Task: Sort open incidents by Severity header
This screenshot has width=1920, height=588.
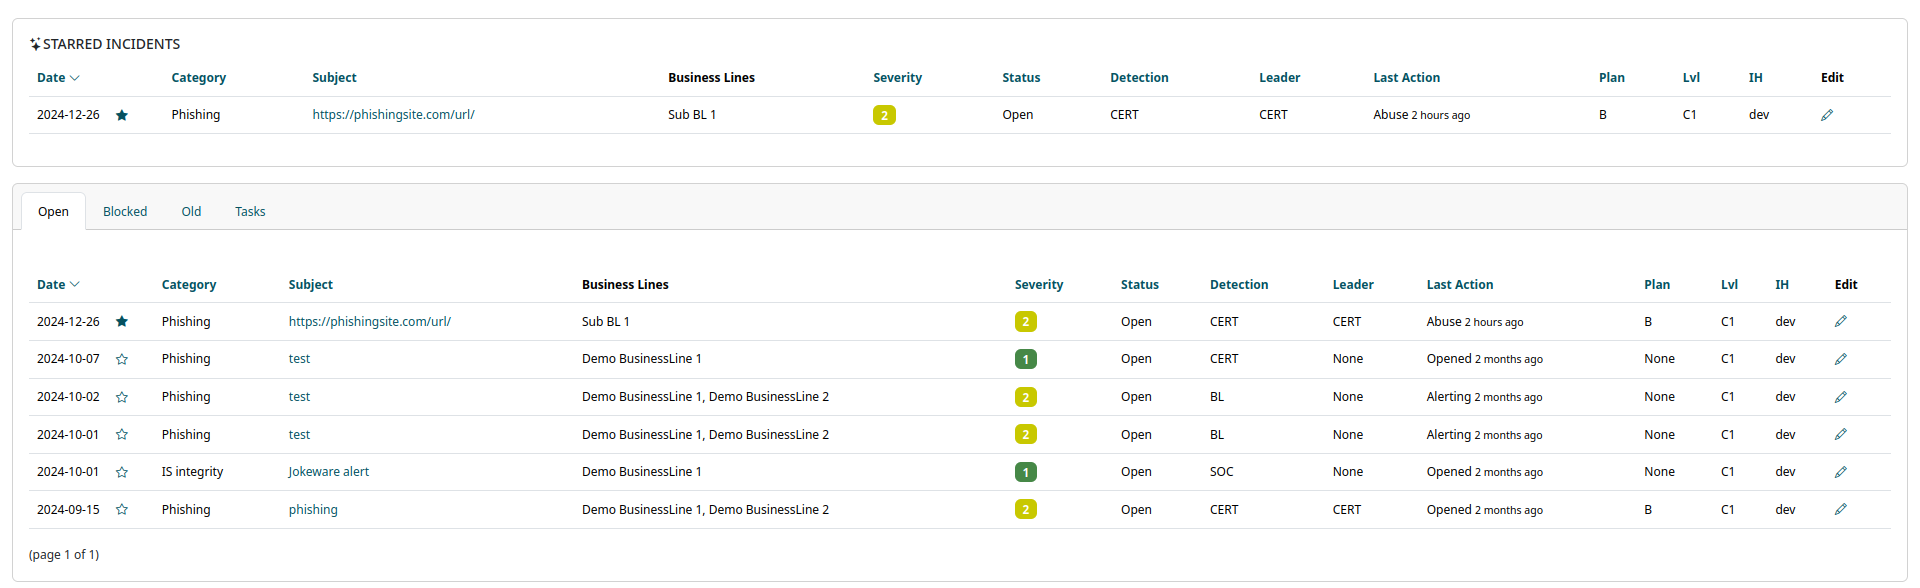Action: pyautogui.click(x=1038, y=285)
